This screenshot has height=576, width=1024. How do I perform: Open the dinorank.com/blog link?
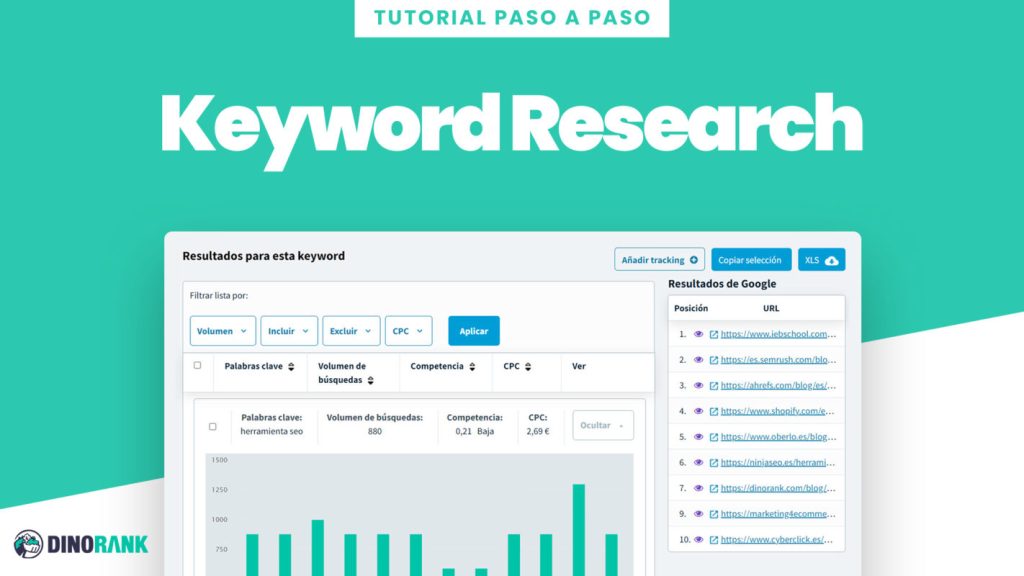pyautogui.click(x=778, y=488)
